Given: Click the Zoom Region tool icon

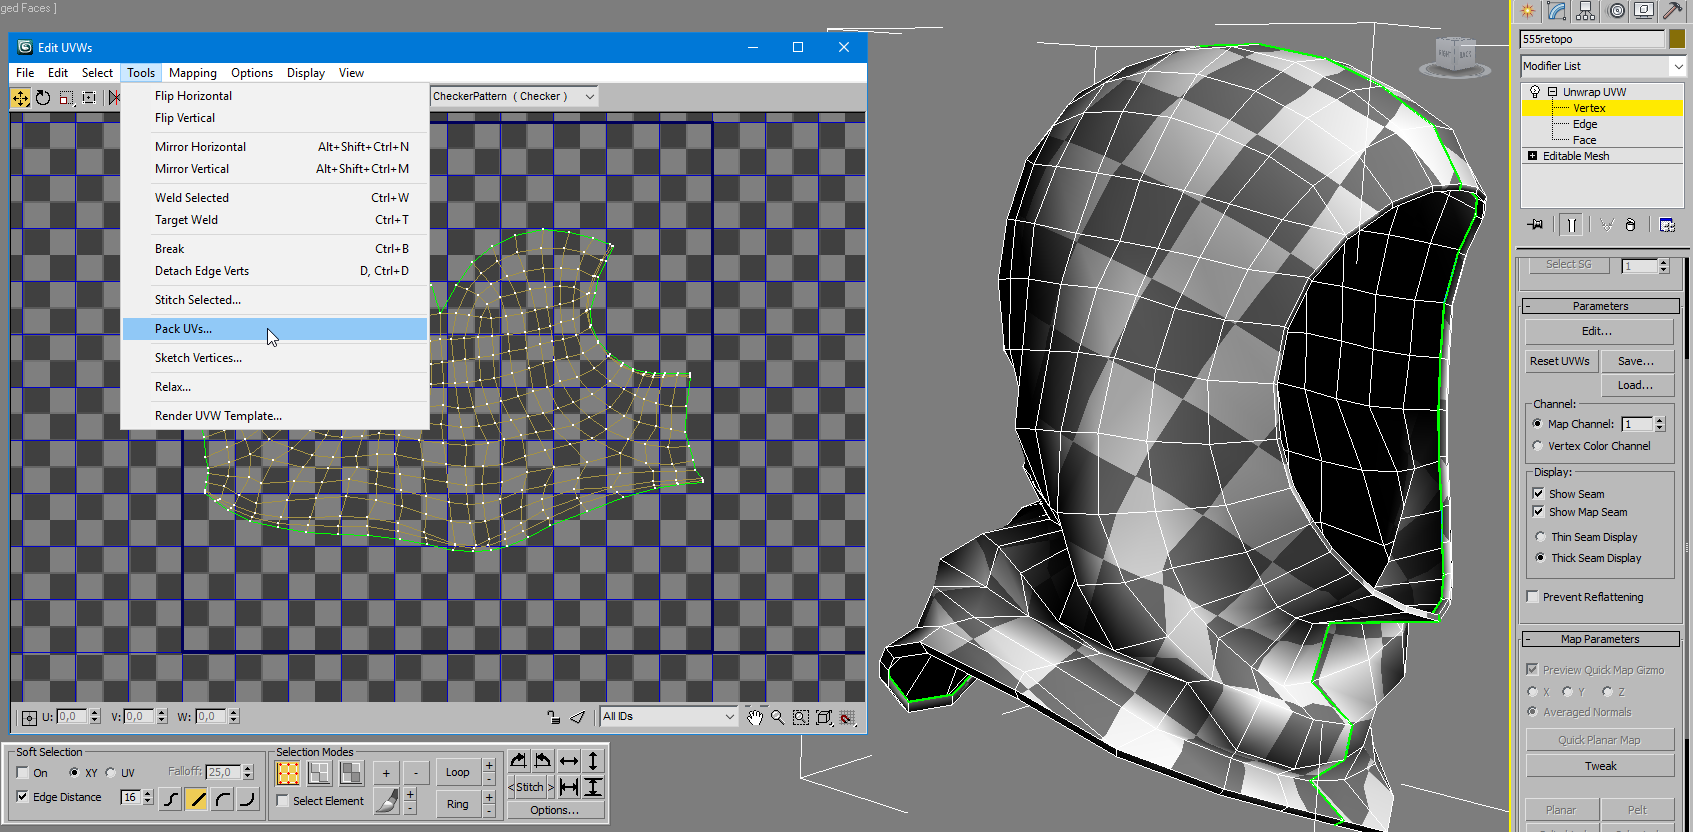Looking at the screenshot, I should (801, 717).
